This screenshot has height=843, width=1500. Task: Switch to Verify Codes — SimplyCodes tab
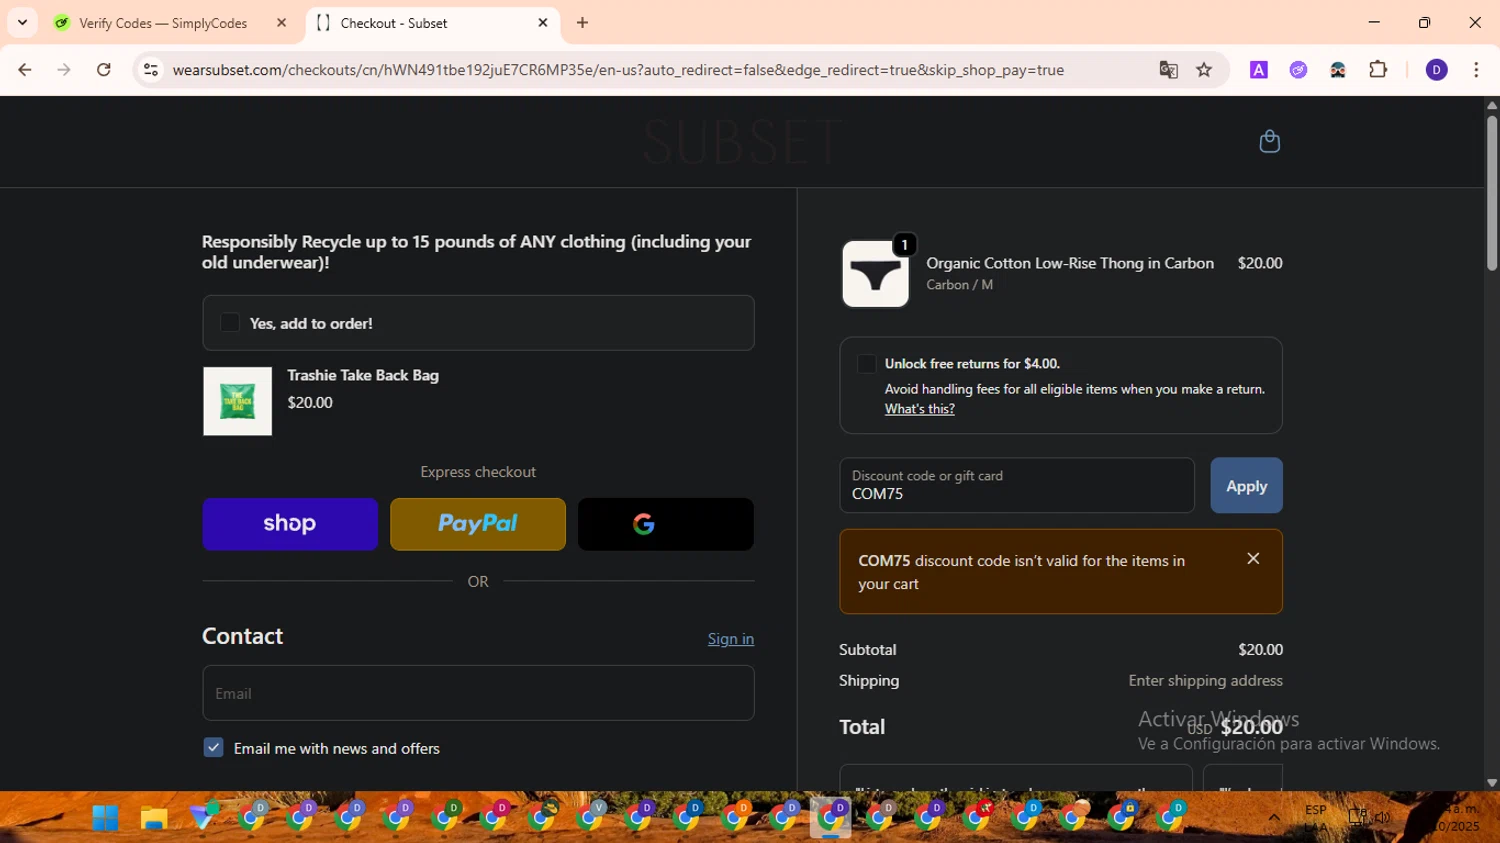tap(162, 23)
